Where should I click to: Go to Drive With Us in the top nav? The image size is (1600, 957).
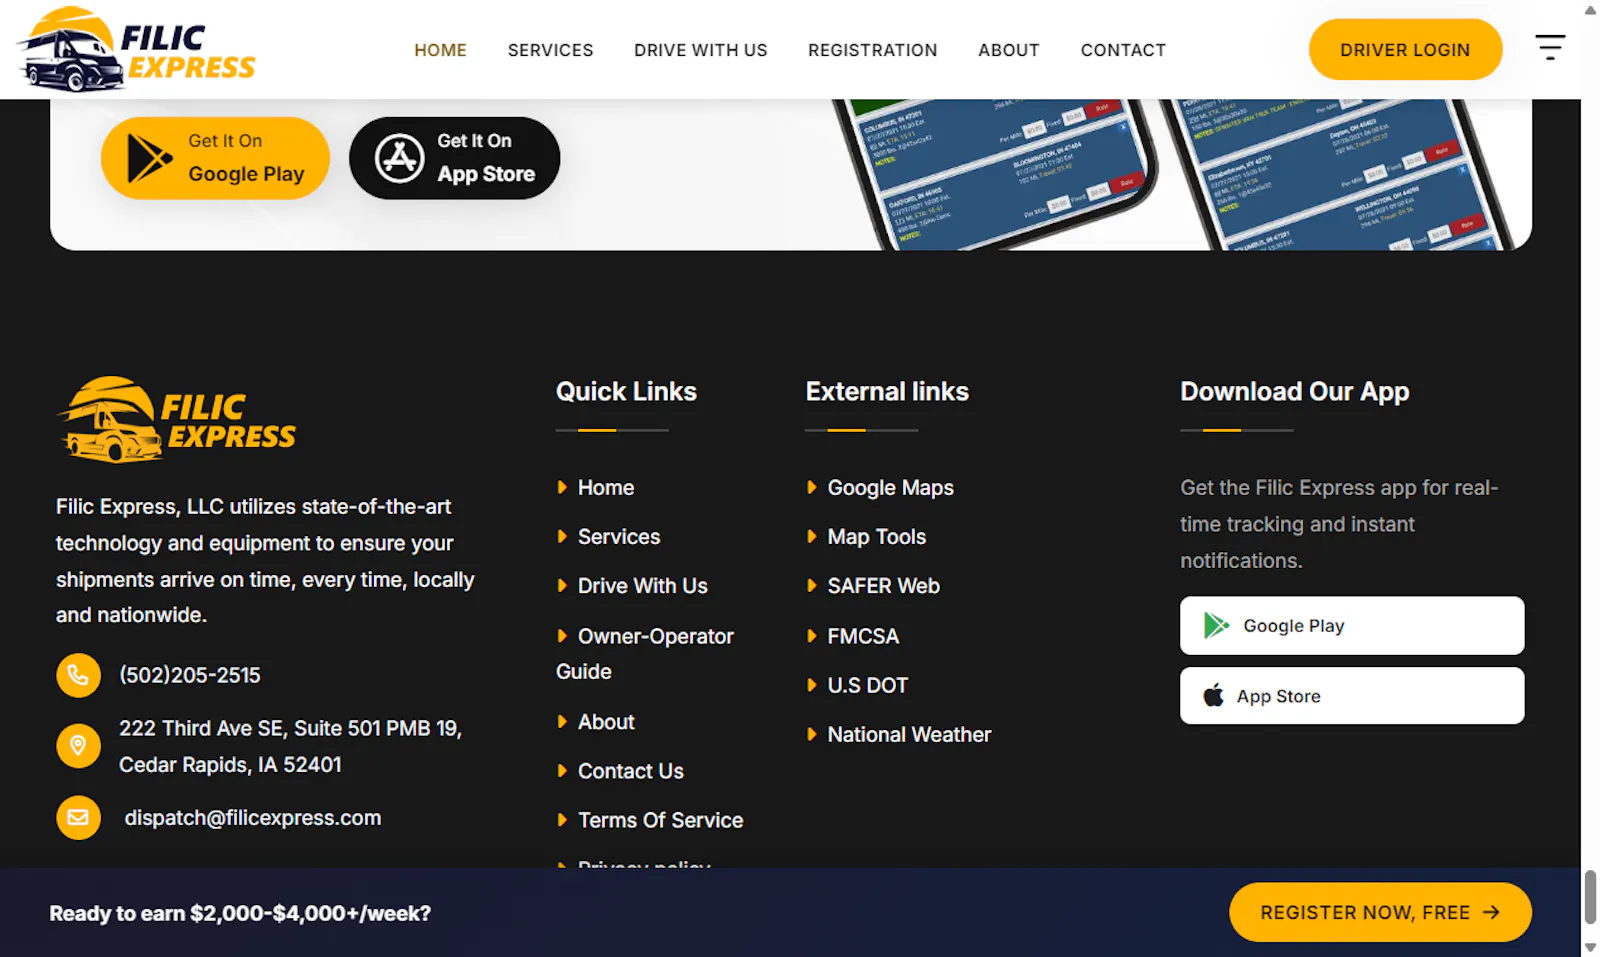pos(700,50)
